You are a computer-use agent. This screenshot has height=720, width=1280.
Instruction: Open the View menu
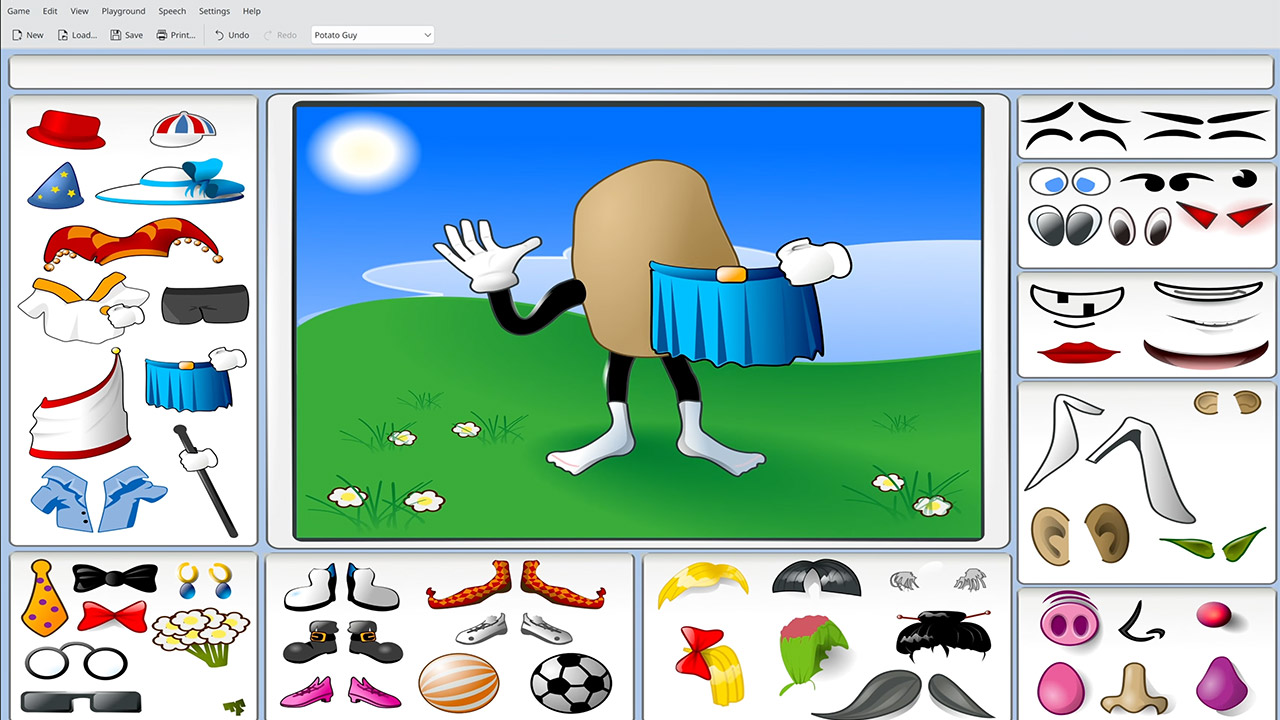click(x=80, y=11)
